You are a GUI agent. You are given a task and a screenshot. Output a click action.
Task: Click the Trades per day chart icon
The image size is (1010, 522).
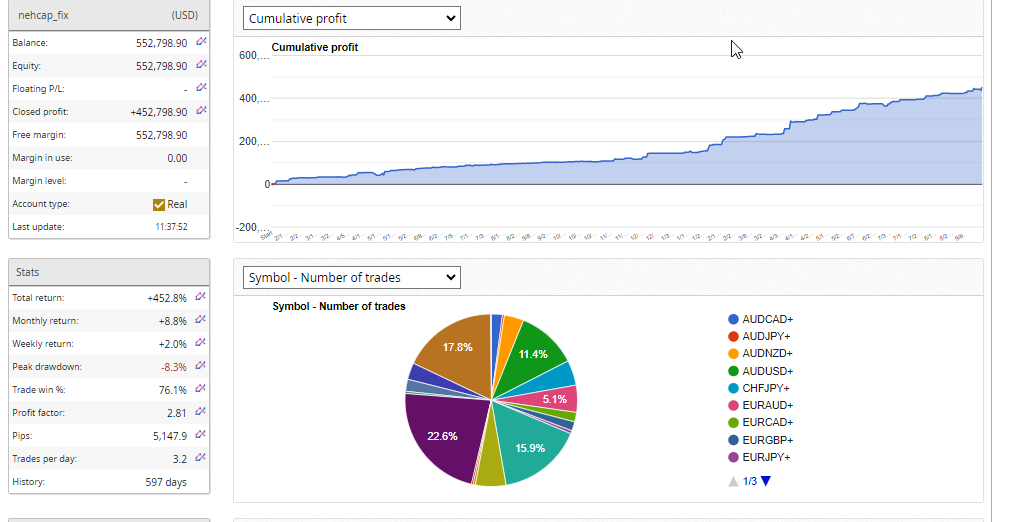click(x=201, y=457)
